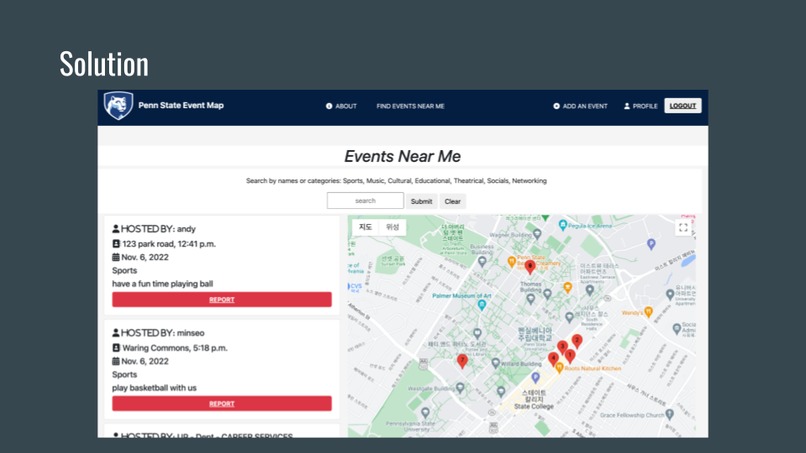806x453 pixels.
Task: Click the calendar icon in andy's card
Action: (x=116, y=257)
